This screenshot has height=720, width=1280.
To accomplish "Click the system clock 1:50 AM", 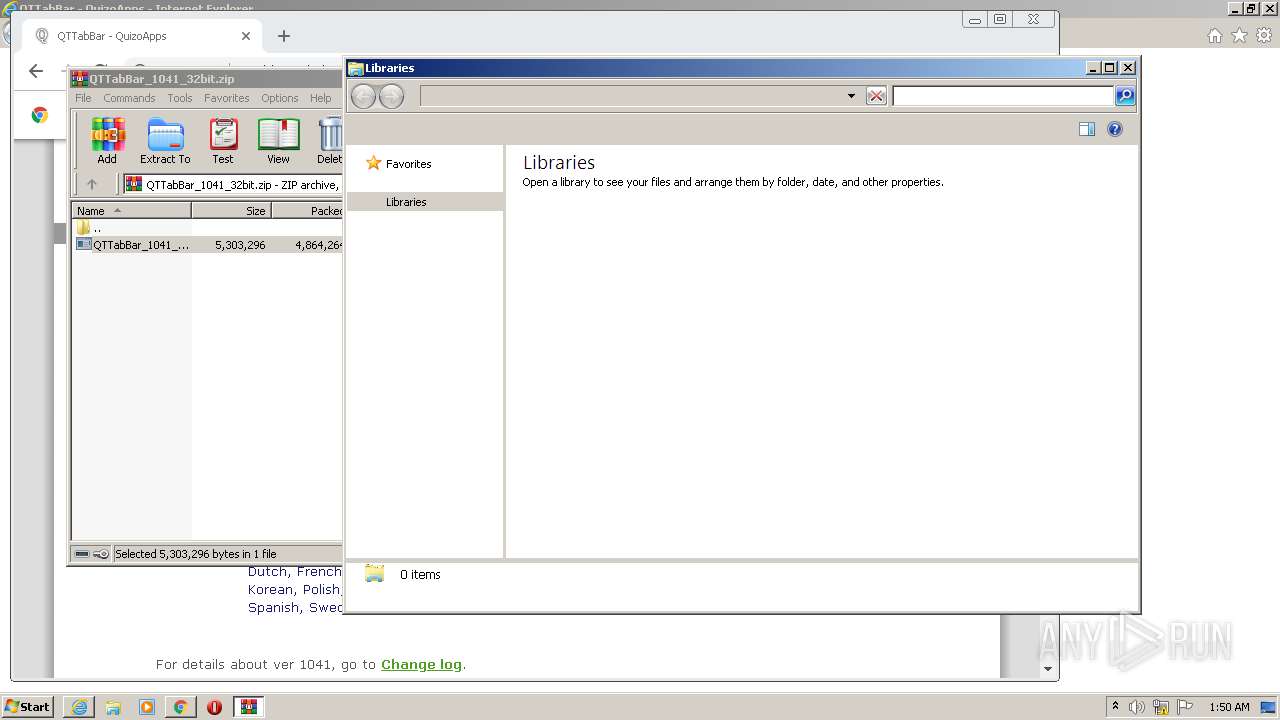I will pyautogui.click(x=1229, y=707).
